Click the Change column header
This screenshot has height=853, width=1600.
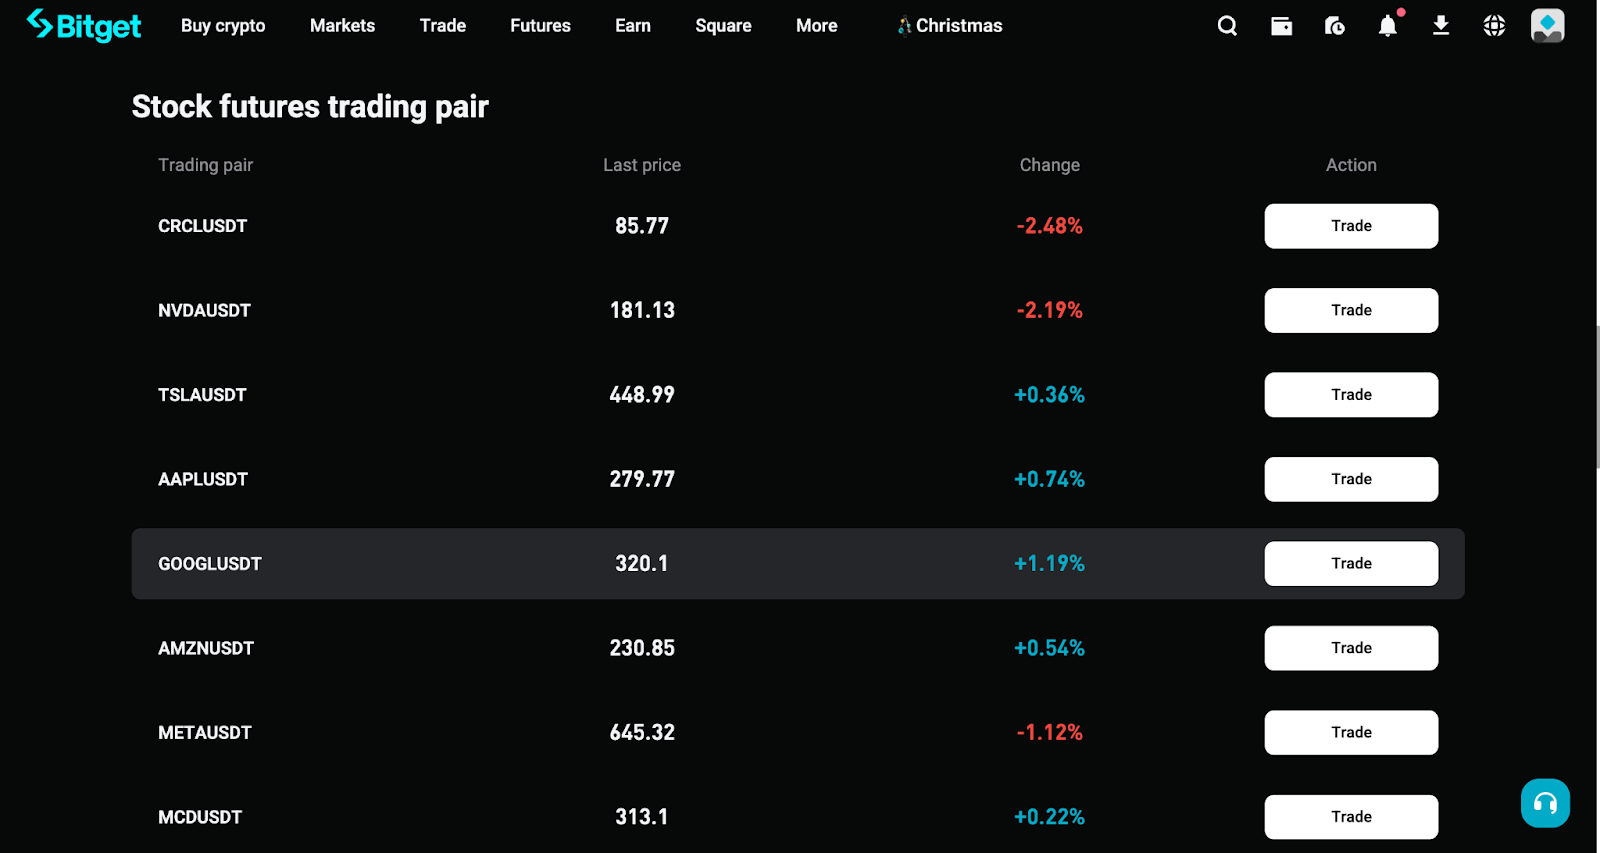1049,165
